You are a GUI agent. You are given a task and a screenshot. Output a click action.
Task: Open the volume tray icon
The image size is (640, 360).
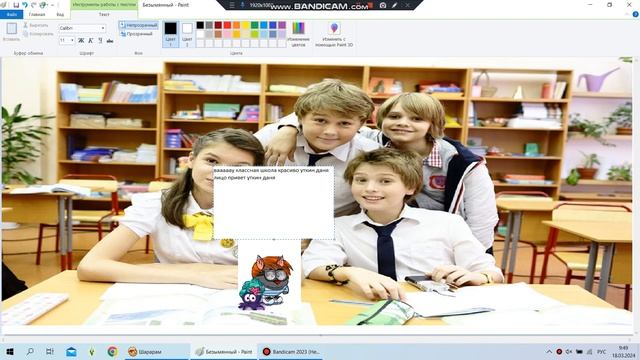[569, 351]
